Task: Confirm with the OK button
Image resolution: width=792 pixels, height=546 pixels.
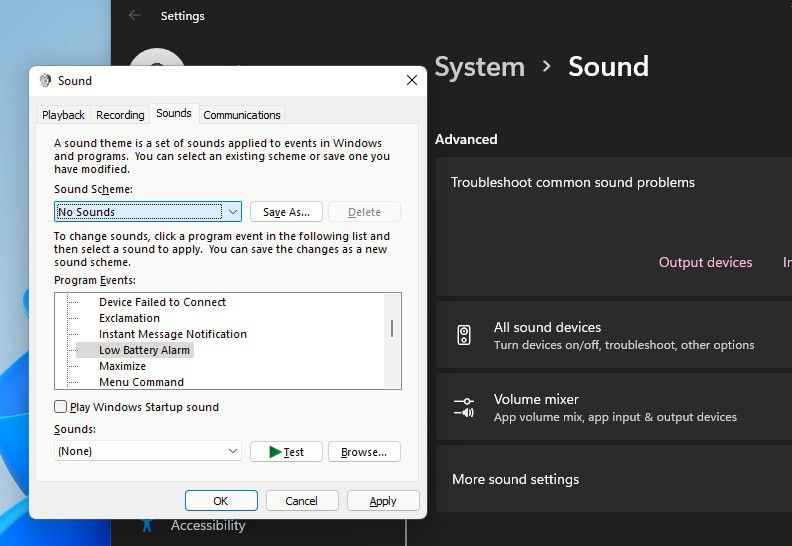Action: tap(221, 501)
